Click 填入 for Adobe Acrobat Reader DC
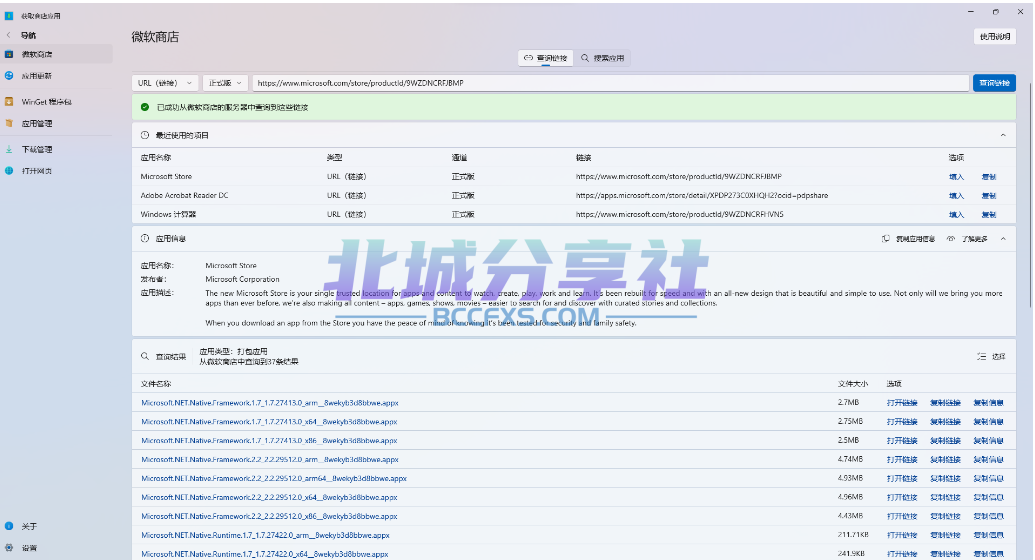Screen dimensions: 1035x560 956,195
